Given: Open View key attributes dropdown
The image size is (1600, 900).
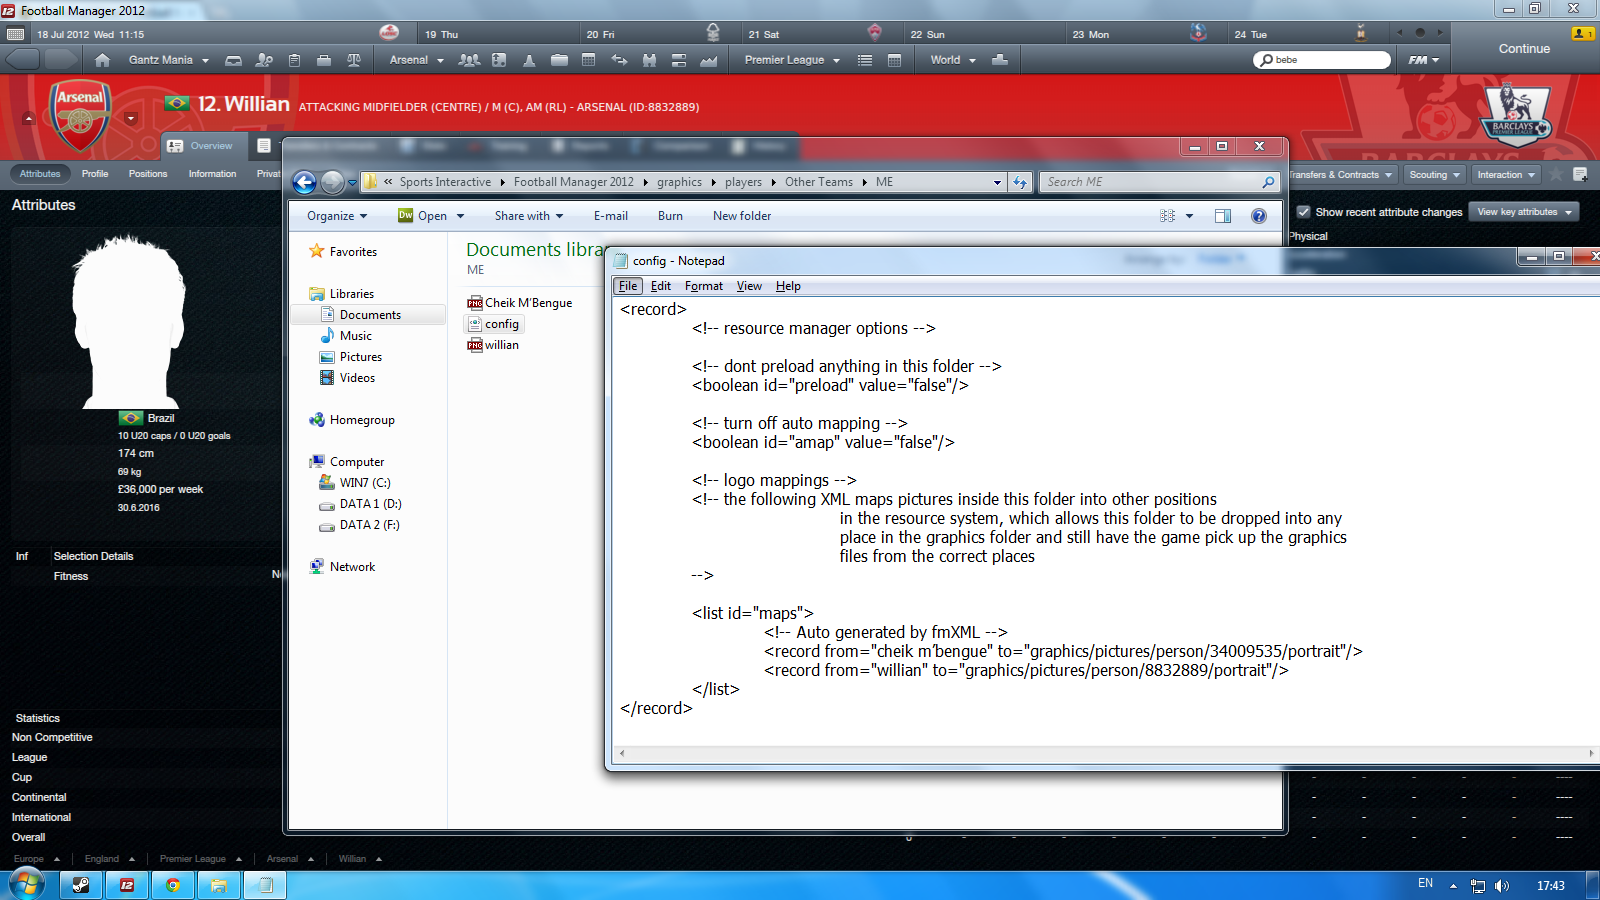Looking at the screenshot, I should (1524, 212).
